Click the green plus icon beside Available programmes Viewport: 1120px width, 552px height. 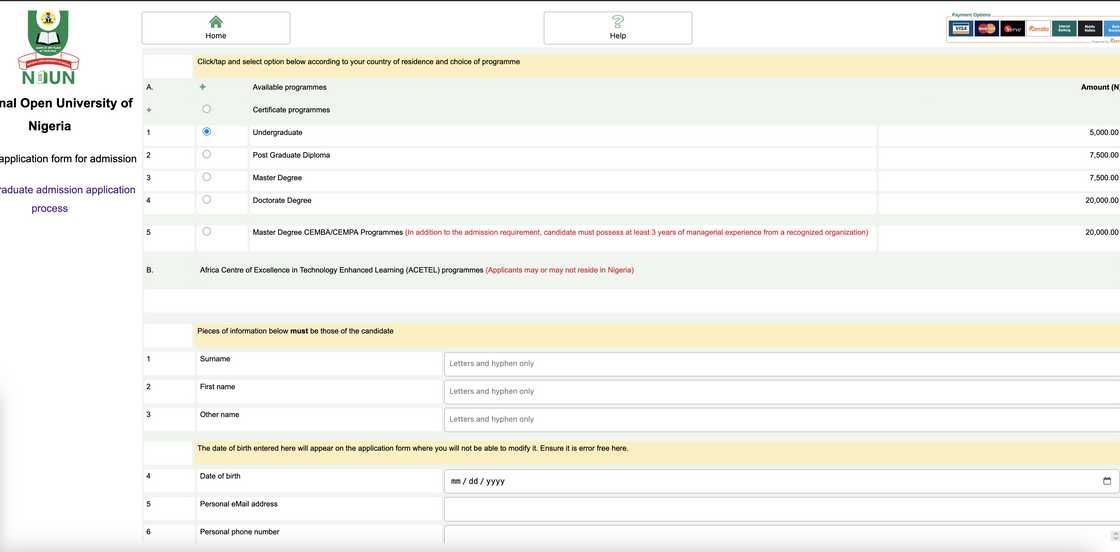[x=203, y=87]
